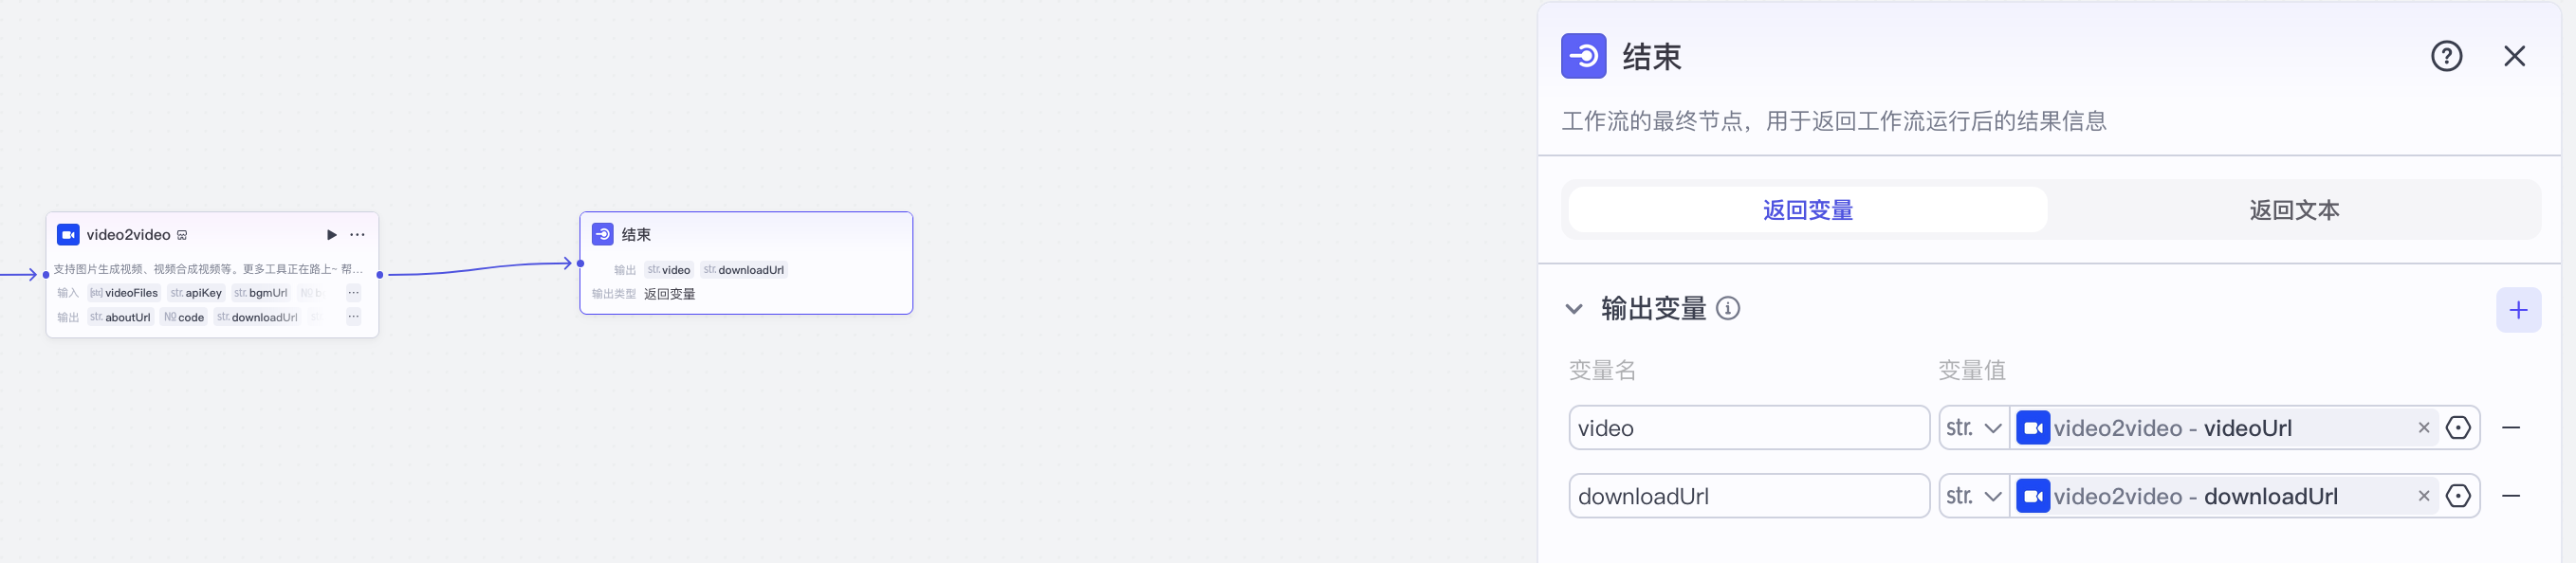Screen dimensions: 2576x563
Task: Remove the downloadUrl variable row
Action: coord(2511,496)
